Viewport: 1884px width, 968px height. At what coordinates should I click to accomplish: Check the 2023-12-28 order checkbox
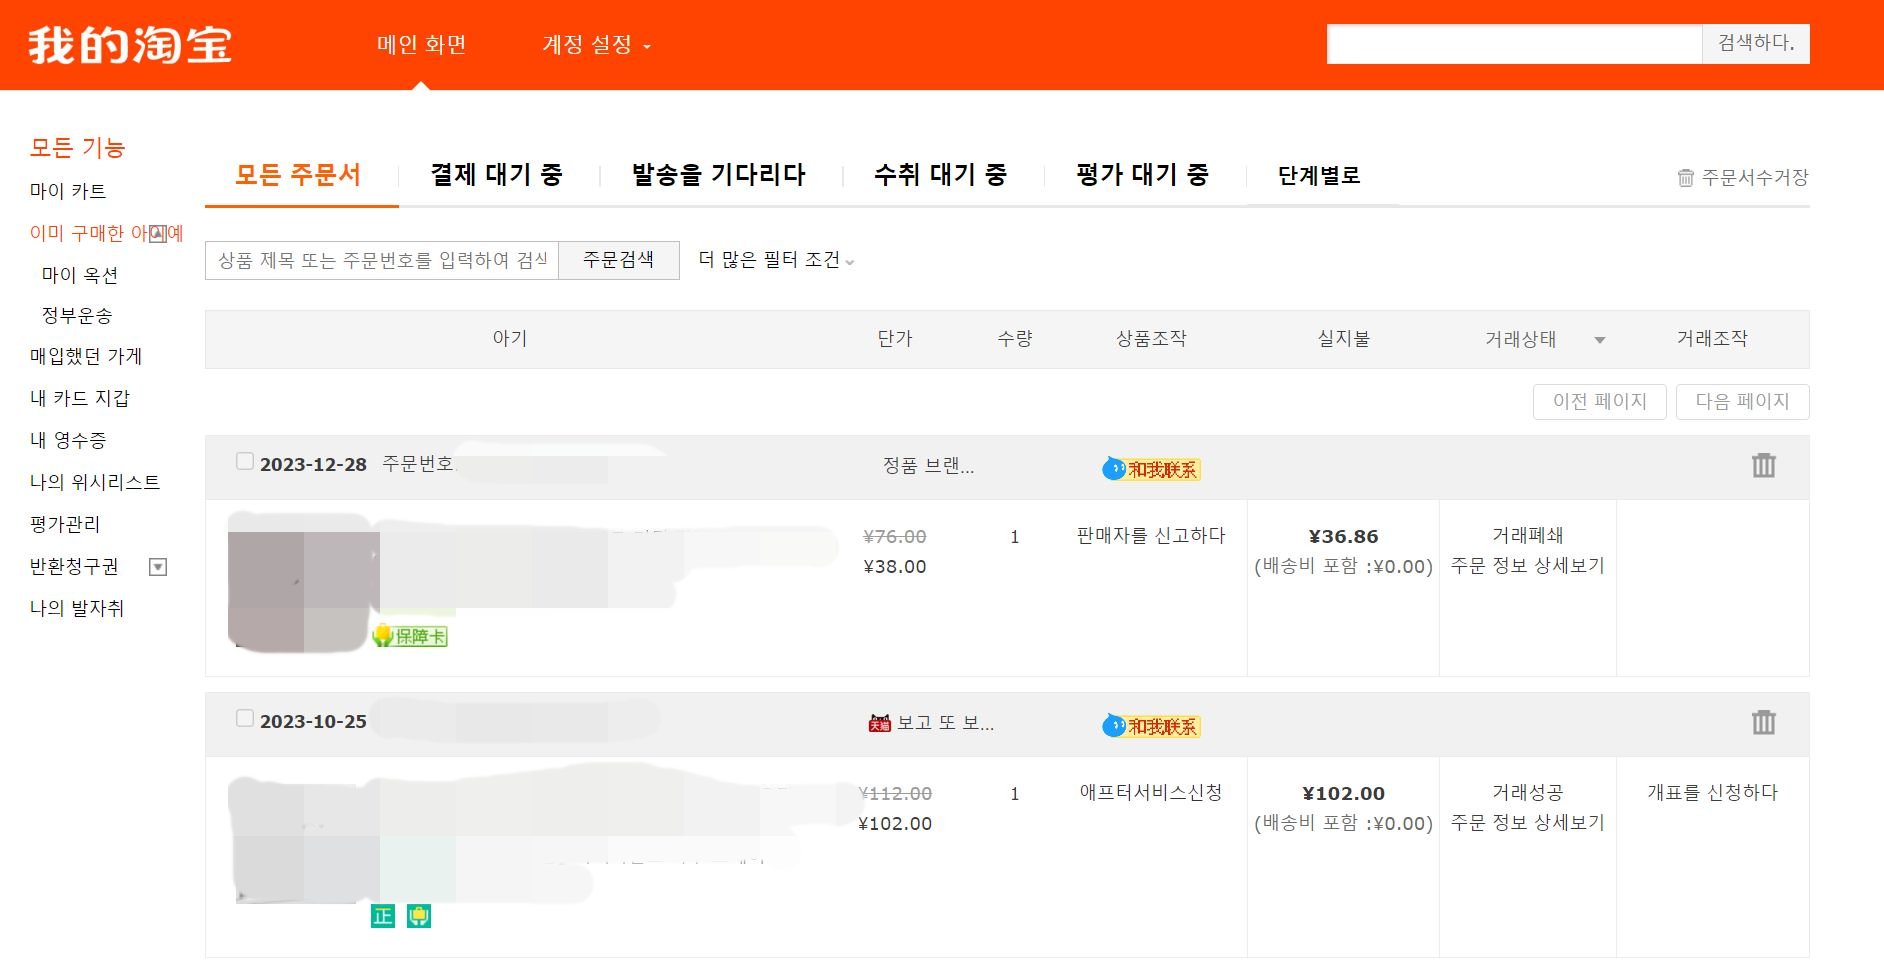pyautogui.click(x=243, y=461)
